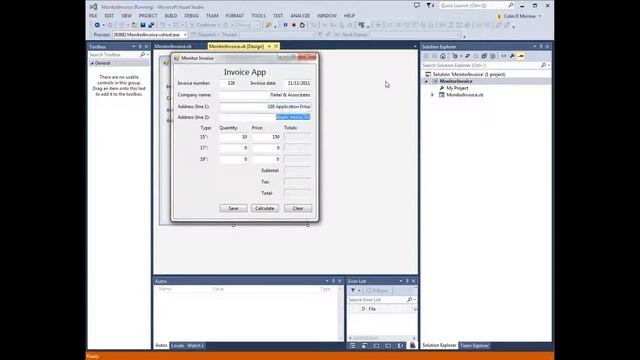Screen dimensions: 640x360
Task: Click the 15" Price input field
Action: click(x=266, y=137)
